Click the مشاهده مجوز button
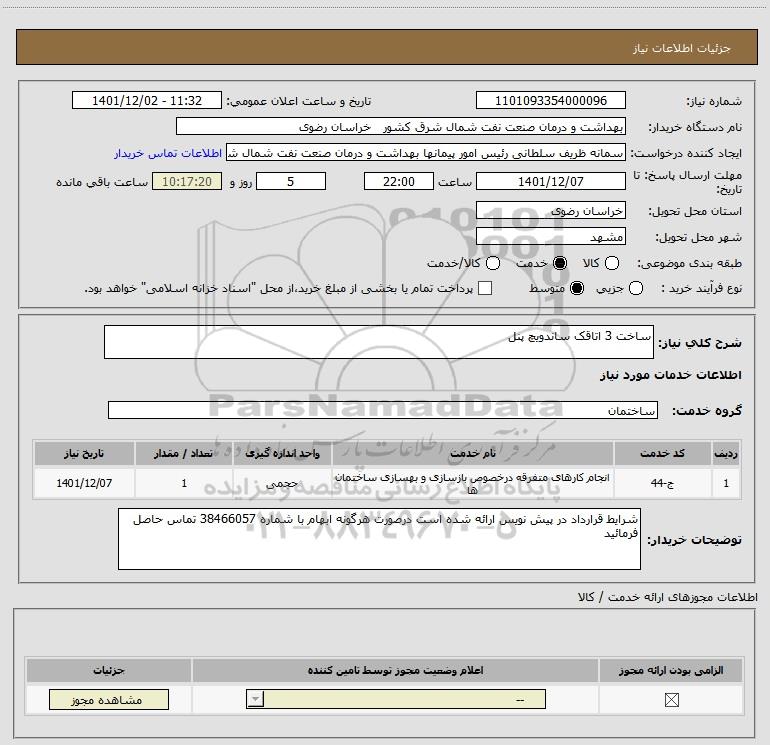Image resolution: width=770 pixels, height=745 pixels. pyautogui.click(x=109, y=700)
